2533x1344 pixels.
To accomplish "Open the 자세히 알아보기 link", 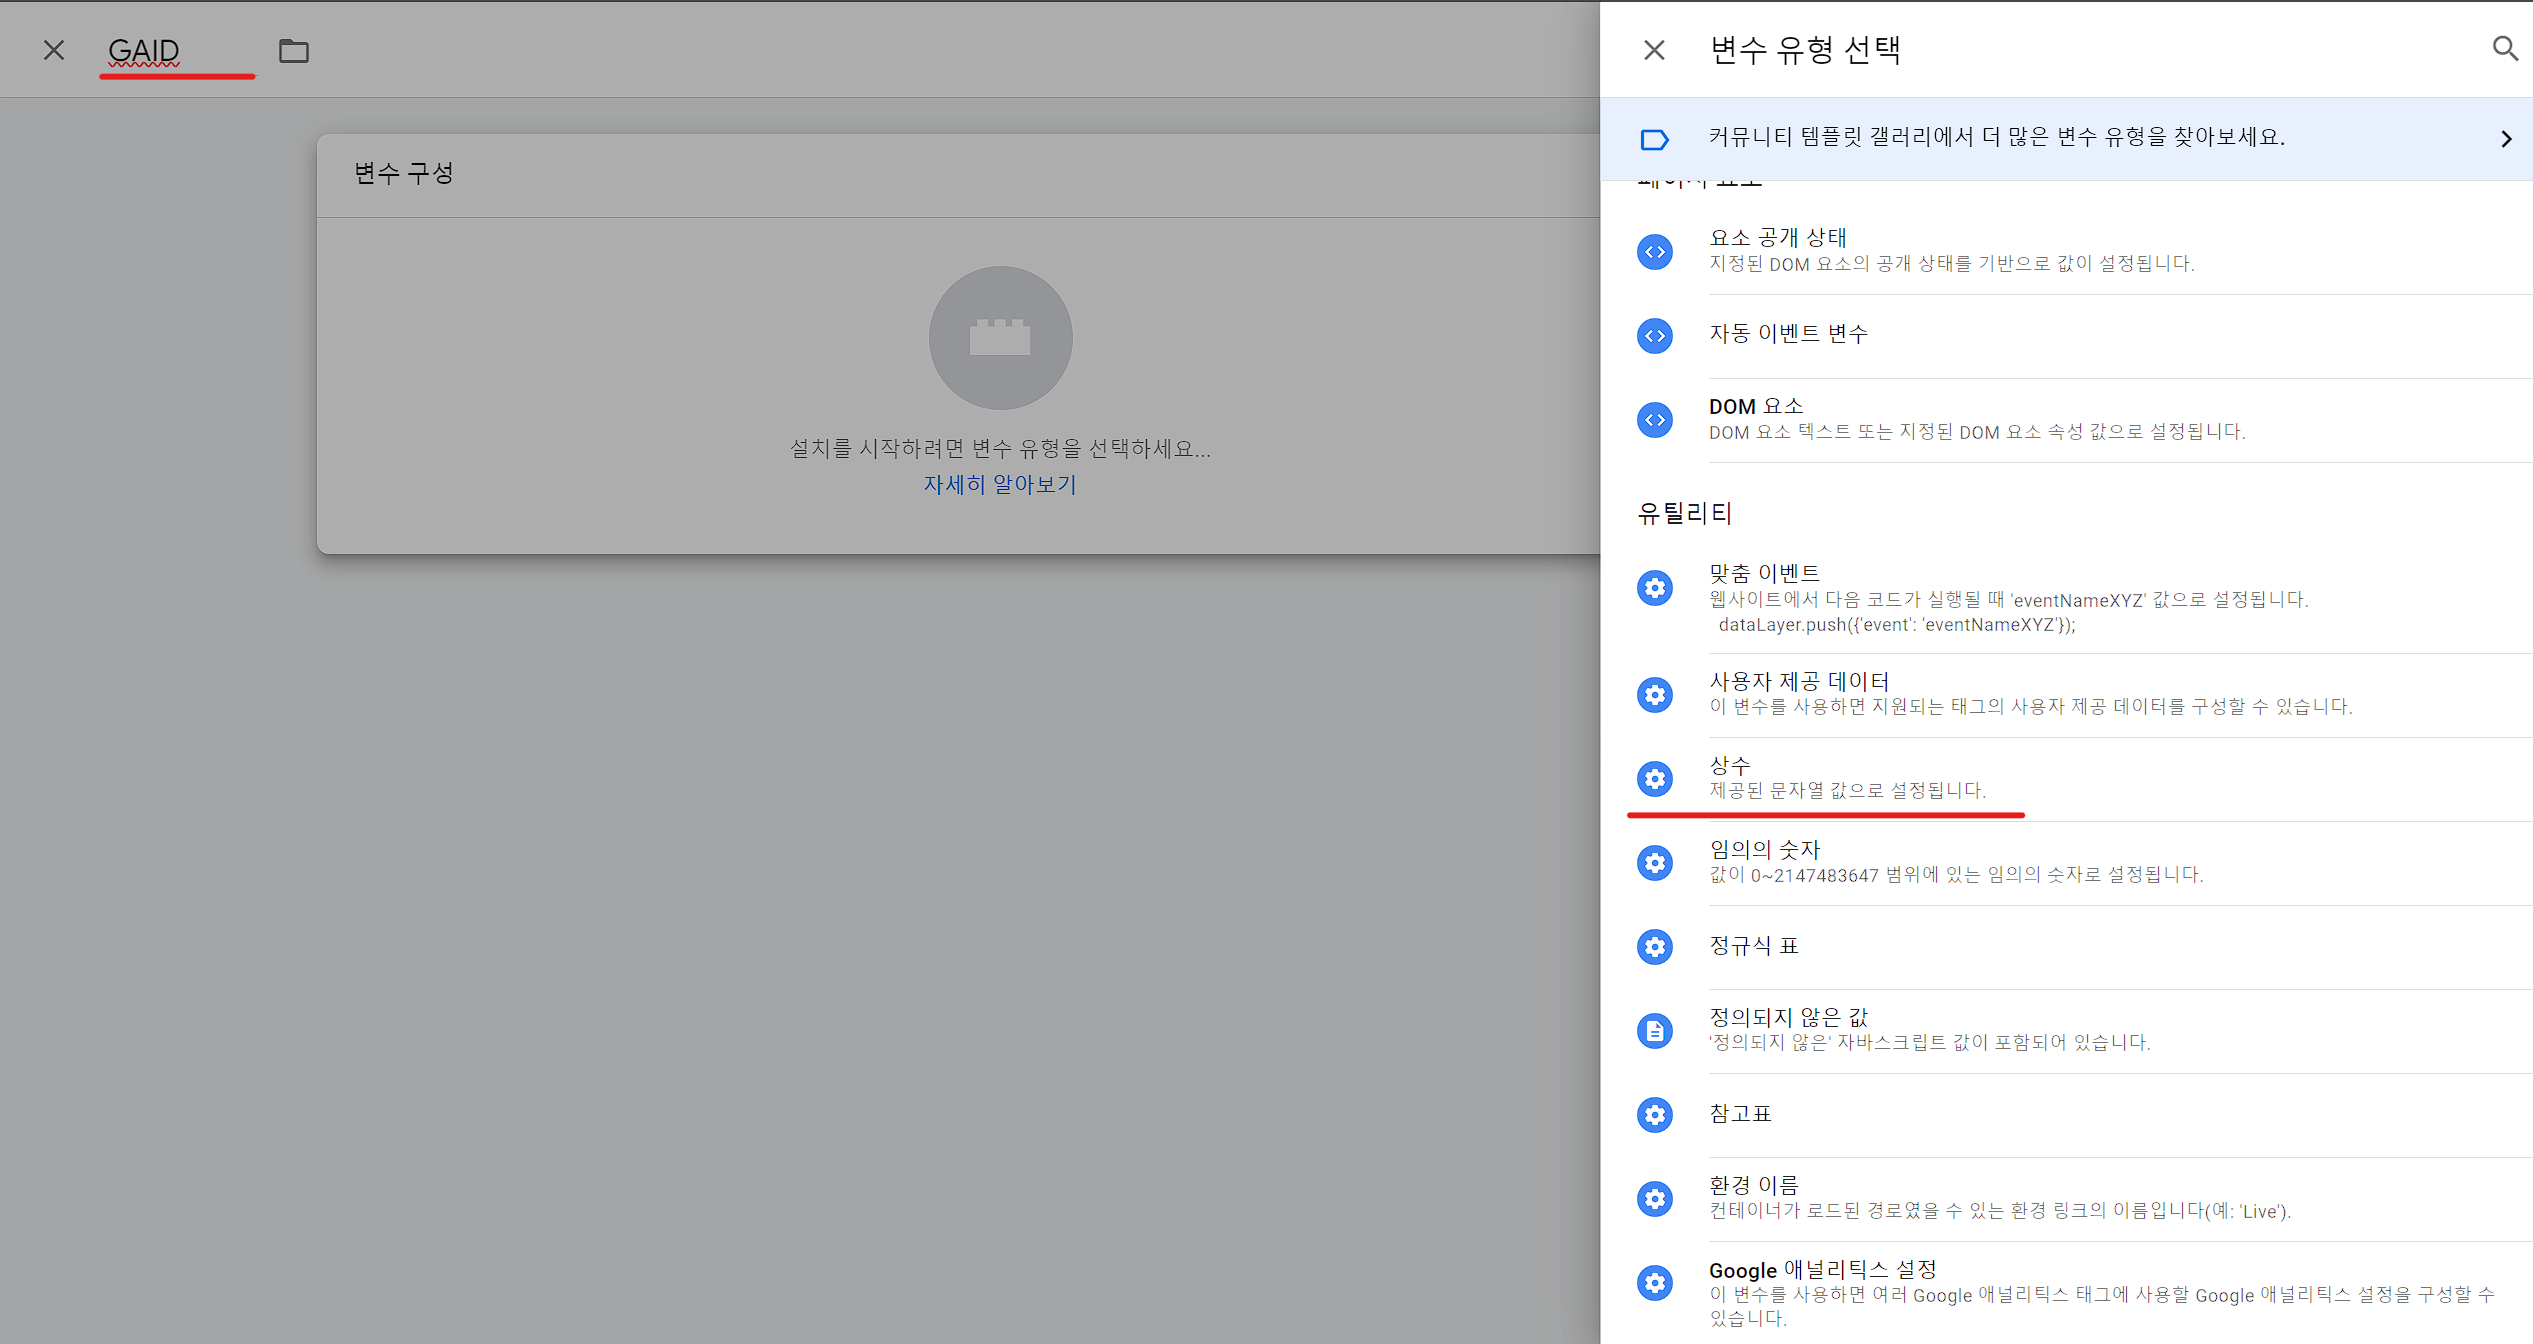I will pyautogui.click(x=999, y=485).
